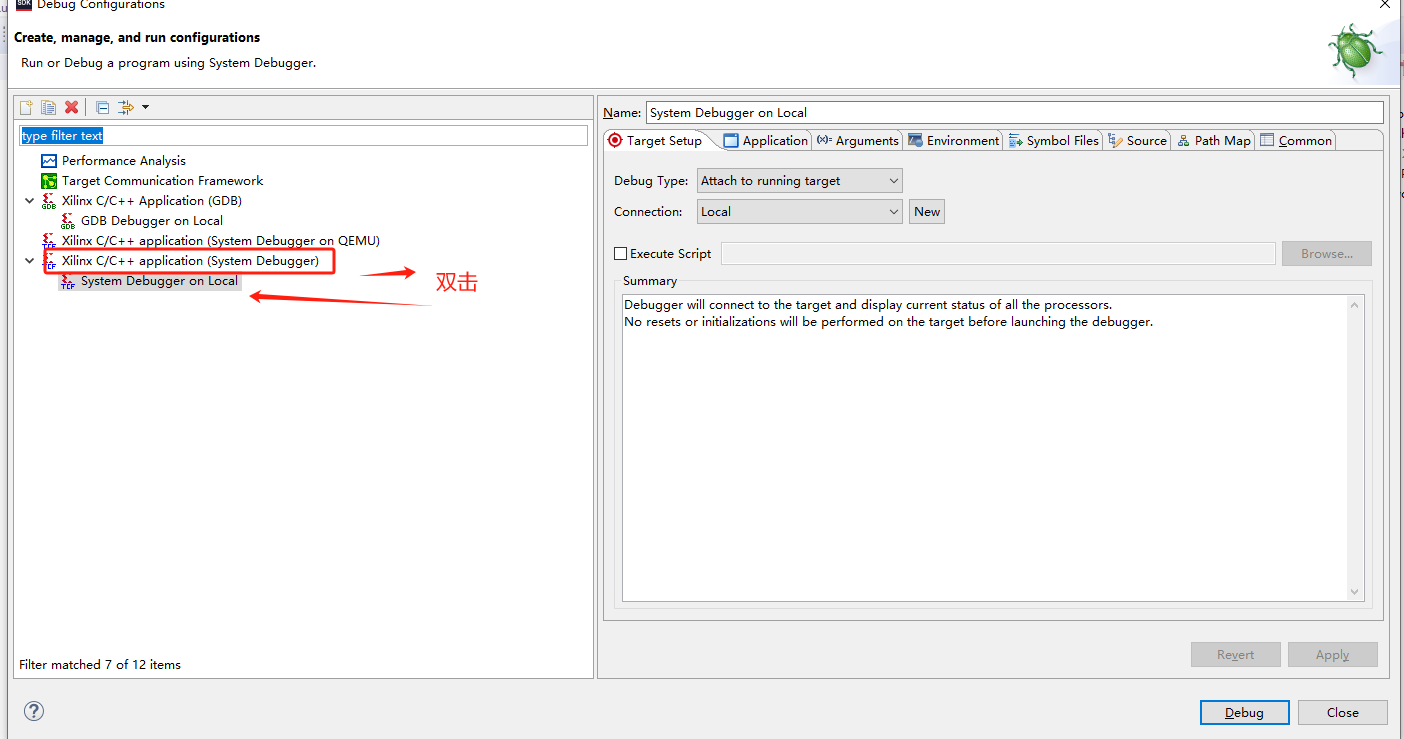This screenshot has height=739, width=1404.
Task: Open the Connection dropdown
Action: point(800,212)
